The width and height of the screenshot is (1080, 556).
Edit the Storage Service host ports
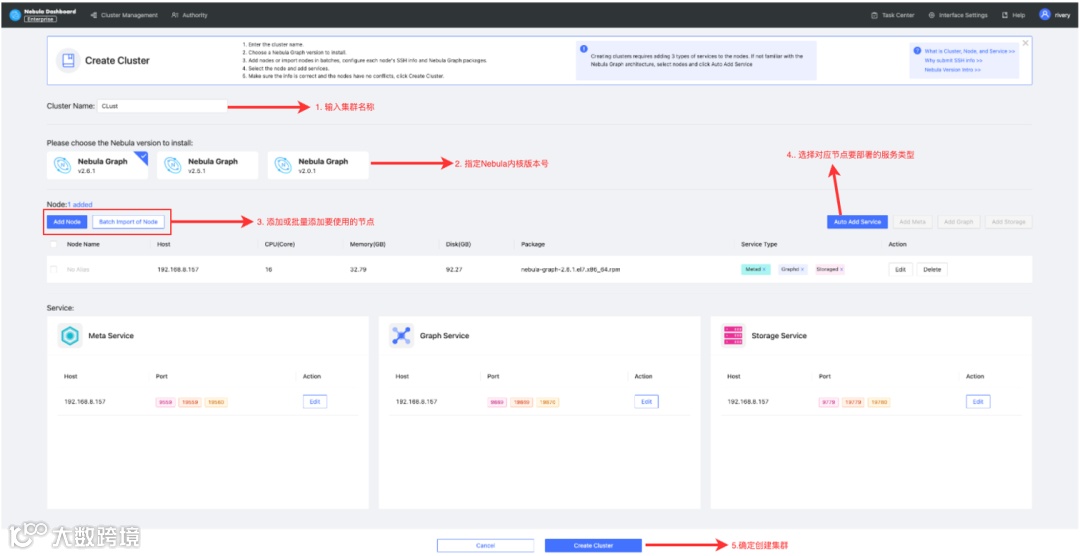978,402
